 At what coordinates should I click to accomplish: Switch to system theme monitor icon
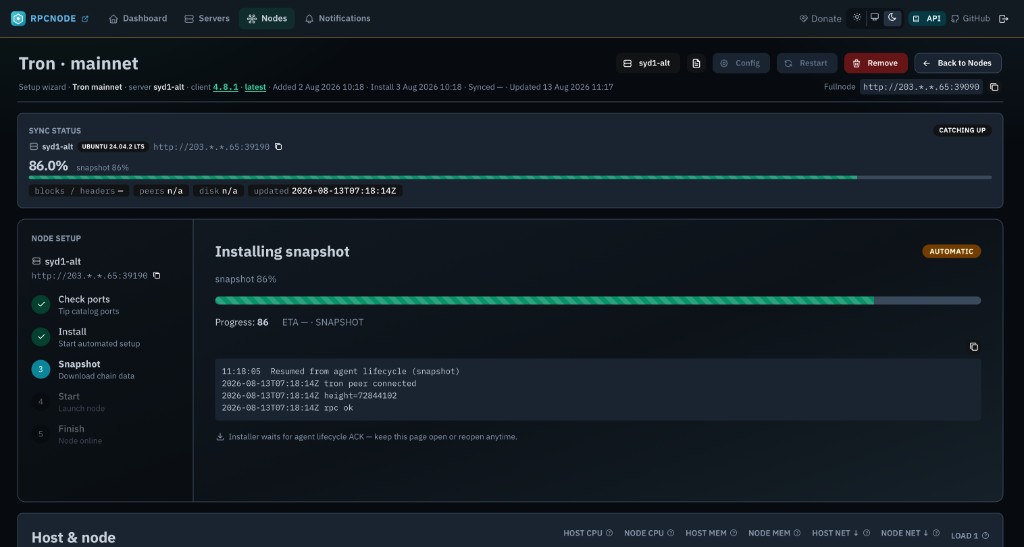coord(874,18)
